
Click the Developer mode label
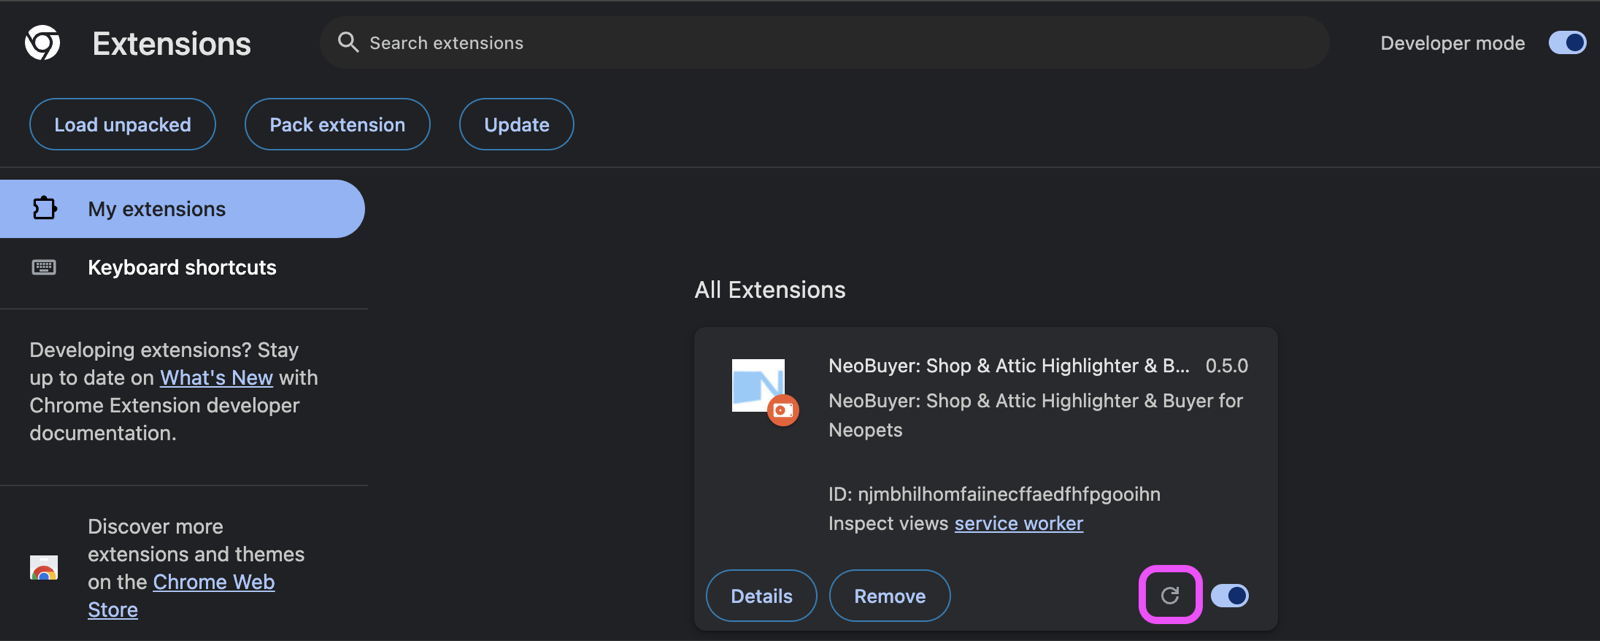tap(1453, 43)
